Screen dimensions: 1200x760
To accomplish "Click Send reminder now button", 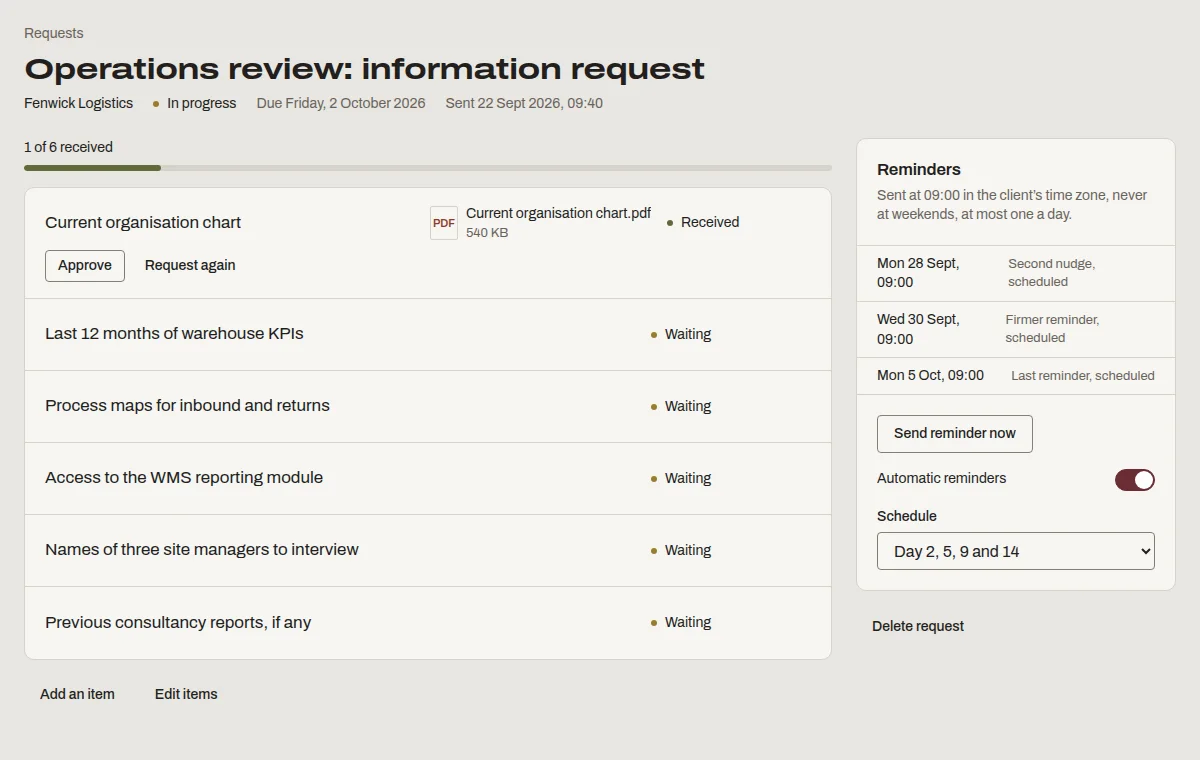I will click(x=955, y=434).
